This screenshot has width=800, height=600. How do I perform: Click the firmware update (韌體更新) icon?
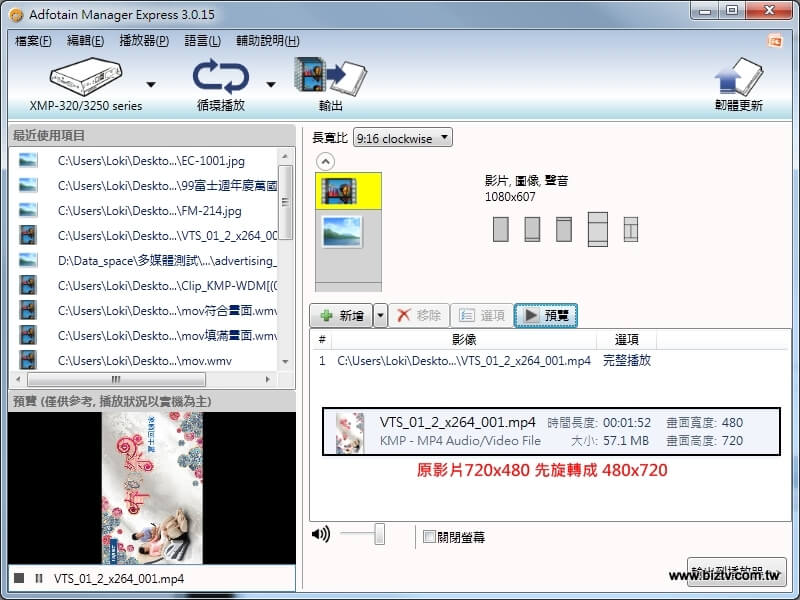[x=738, y=78]
